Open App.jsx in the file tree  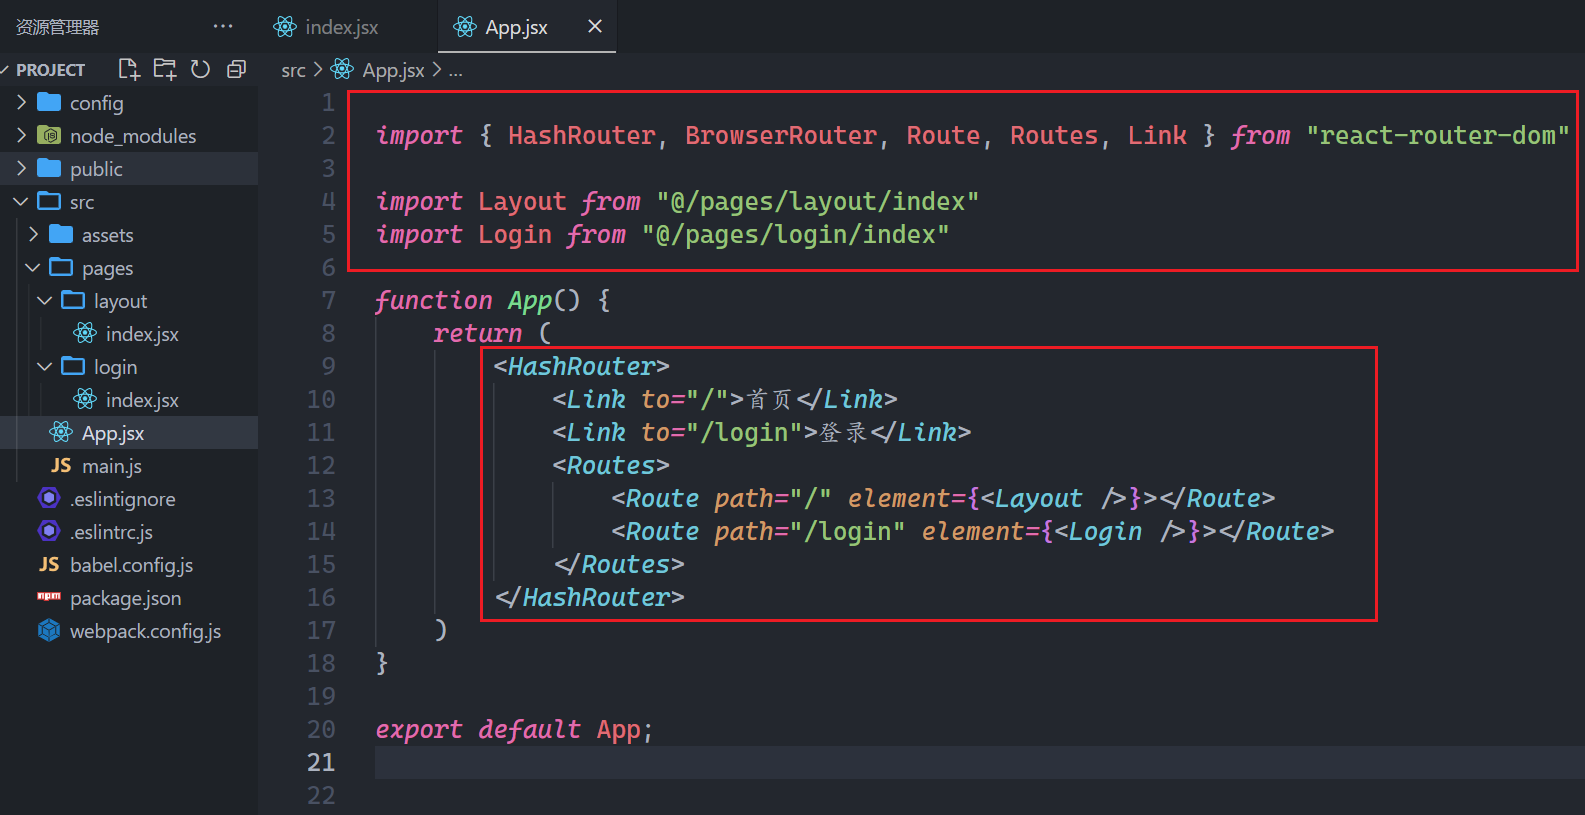[x=129, y=433]
